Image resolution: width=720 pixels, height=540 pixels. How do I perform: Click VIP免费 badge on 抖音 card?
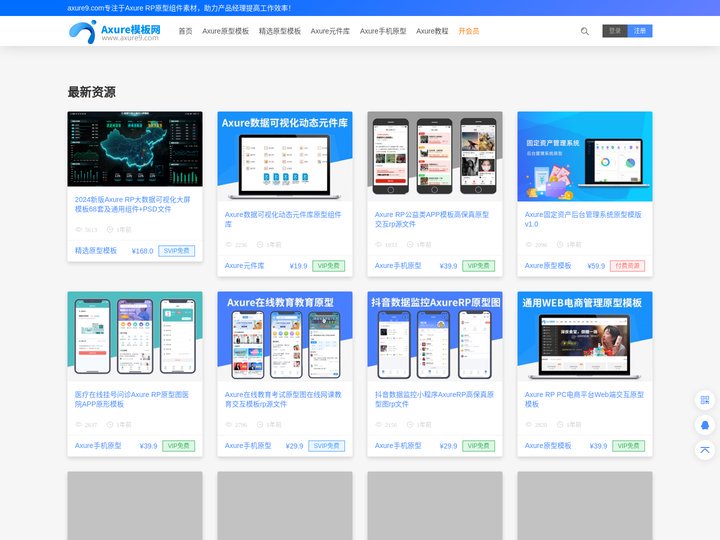click(478, 445)
